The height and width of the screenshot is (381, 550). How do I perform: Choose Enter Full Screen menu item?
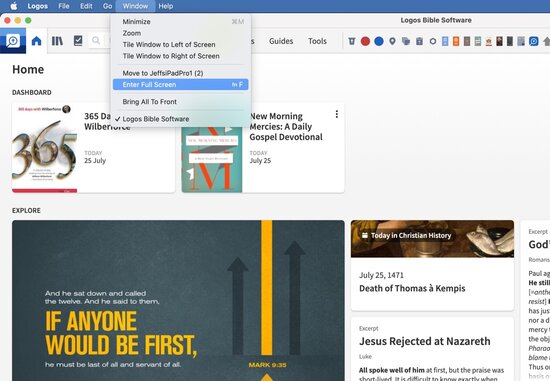(181, 85)
